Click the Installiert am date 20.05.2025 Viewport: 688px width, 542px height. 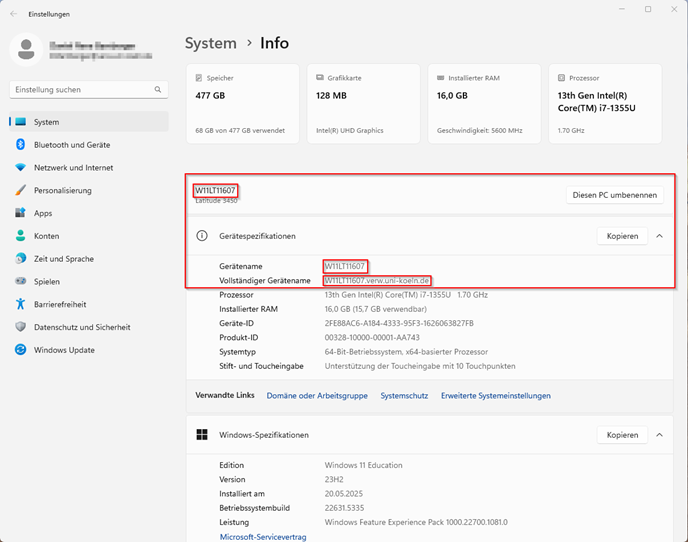(344, 494)
